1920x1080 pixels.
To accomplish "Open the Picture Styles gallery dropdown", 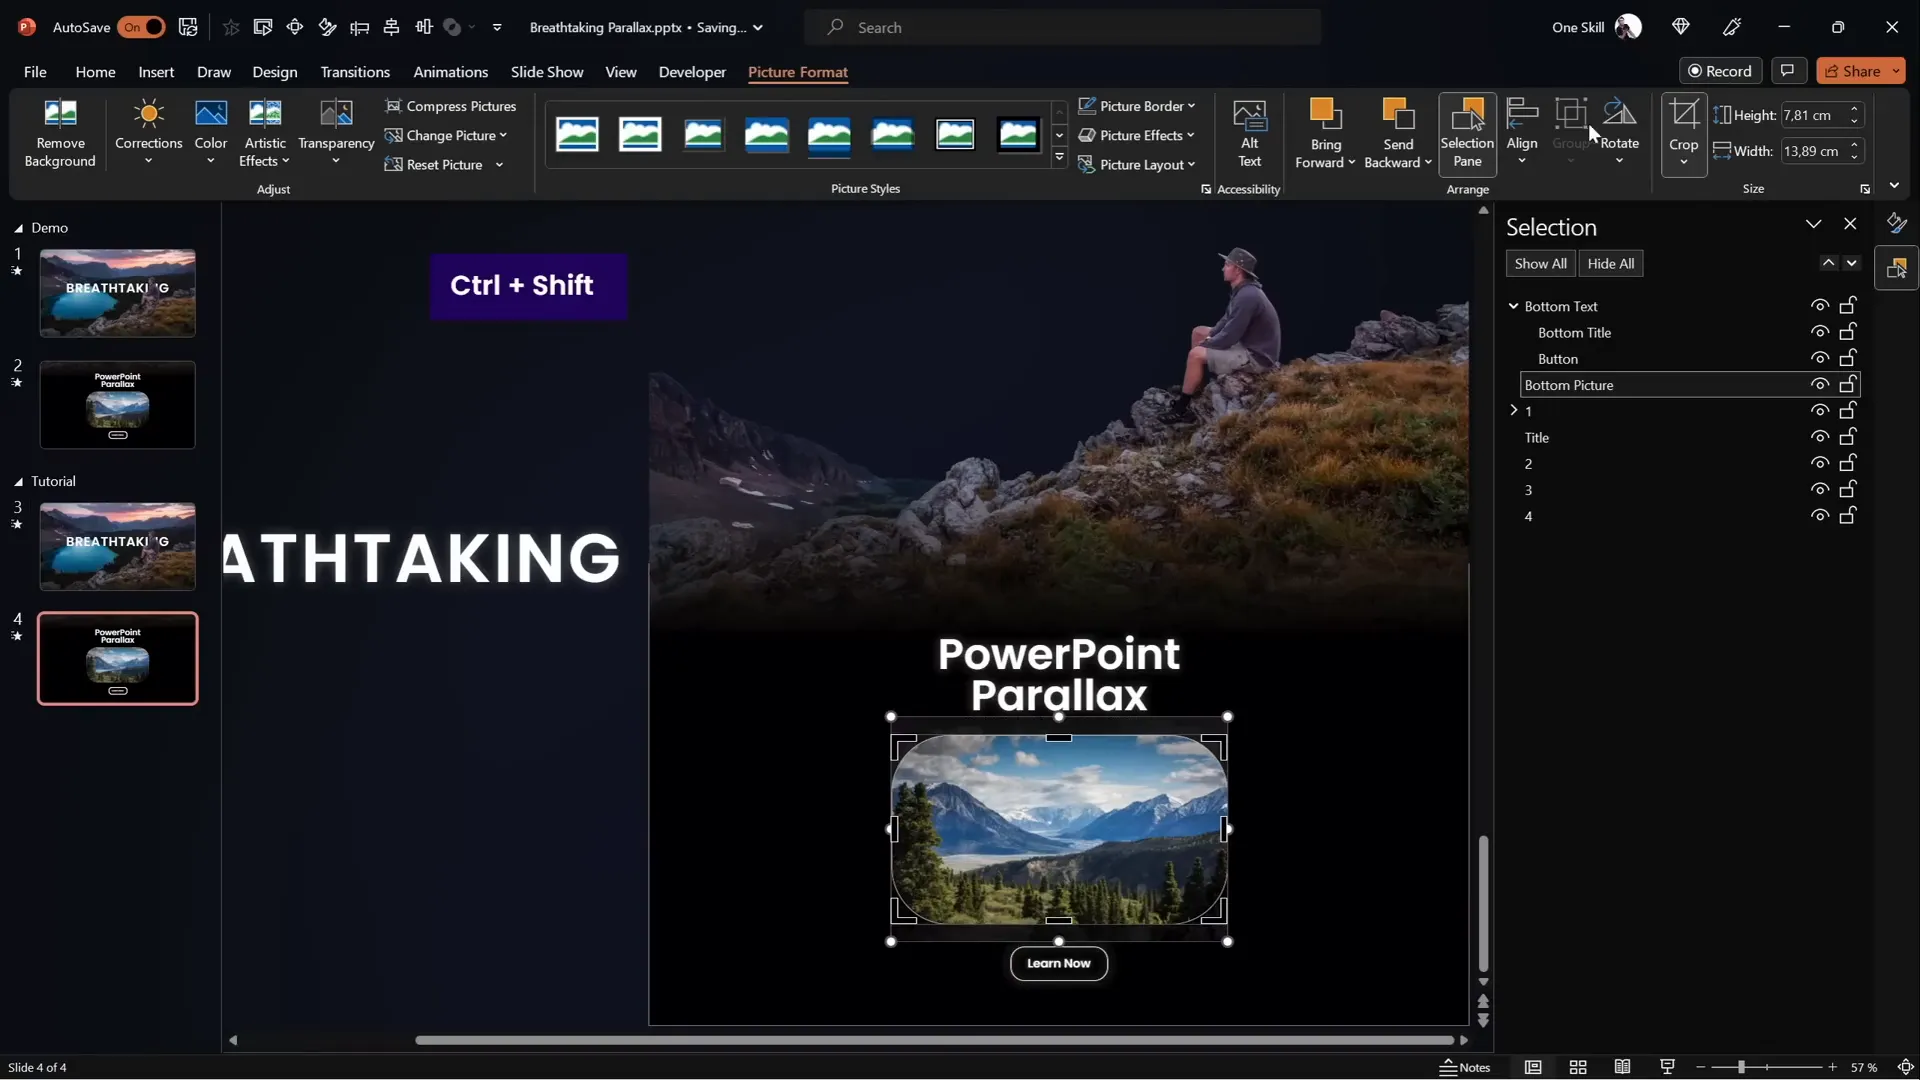I will (1058, 157).
